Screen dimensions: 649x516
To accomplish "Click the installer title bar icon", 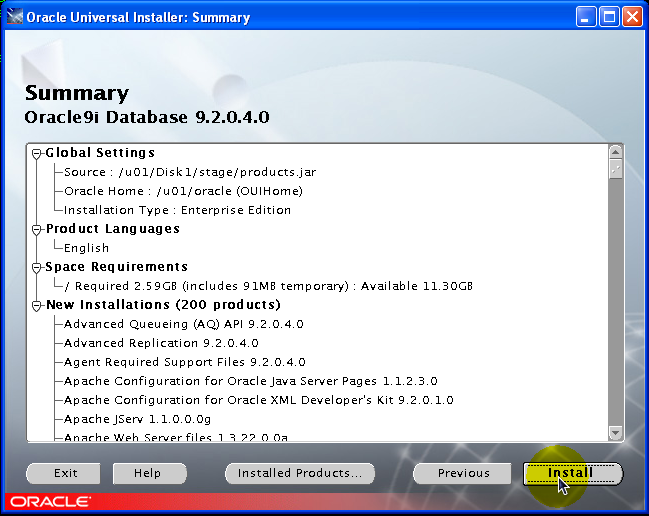I will (14, 17).
